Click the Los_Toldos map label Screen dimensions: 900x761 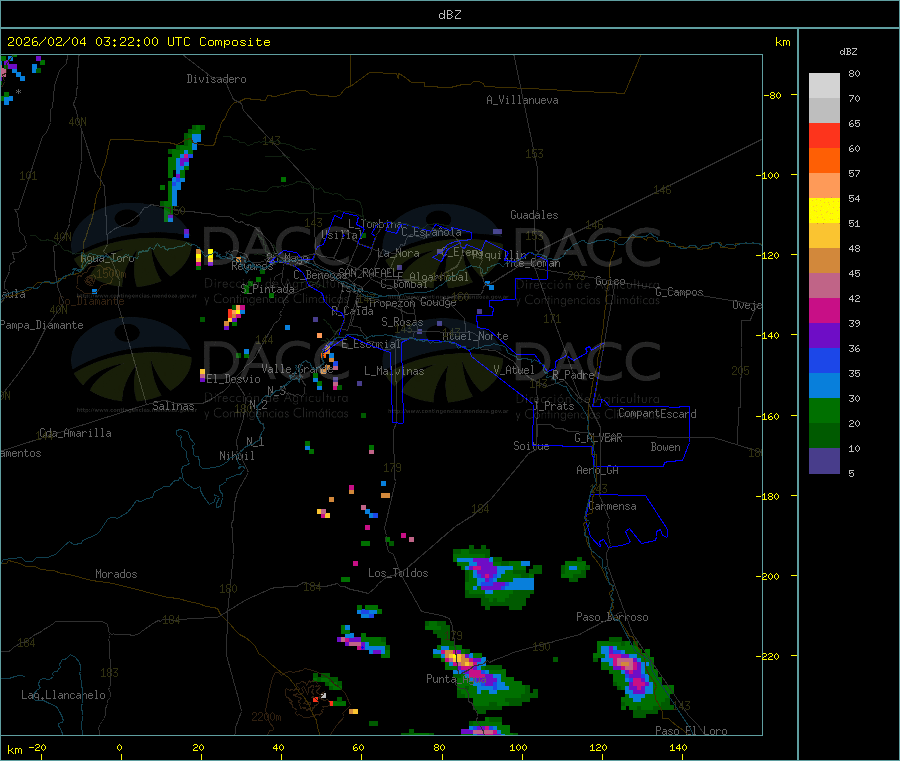click(x=398, y=573)
